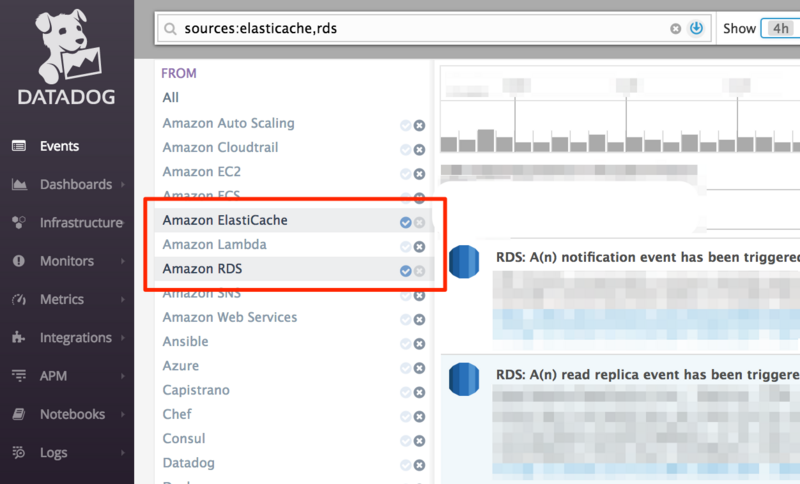Exclude Datadog source with x icon
The height and width of the screenshot is (484, 800).
tap(419, 465)
